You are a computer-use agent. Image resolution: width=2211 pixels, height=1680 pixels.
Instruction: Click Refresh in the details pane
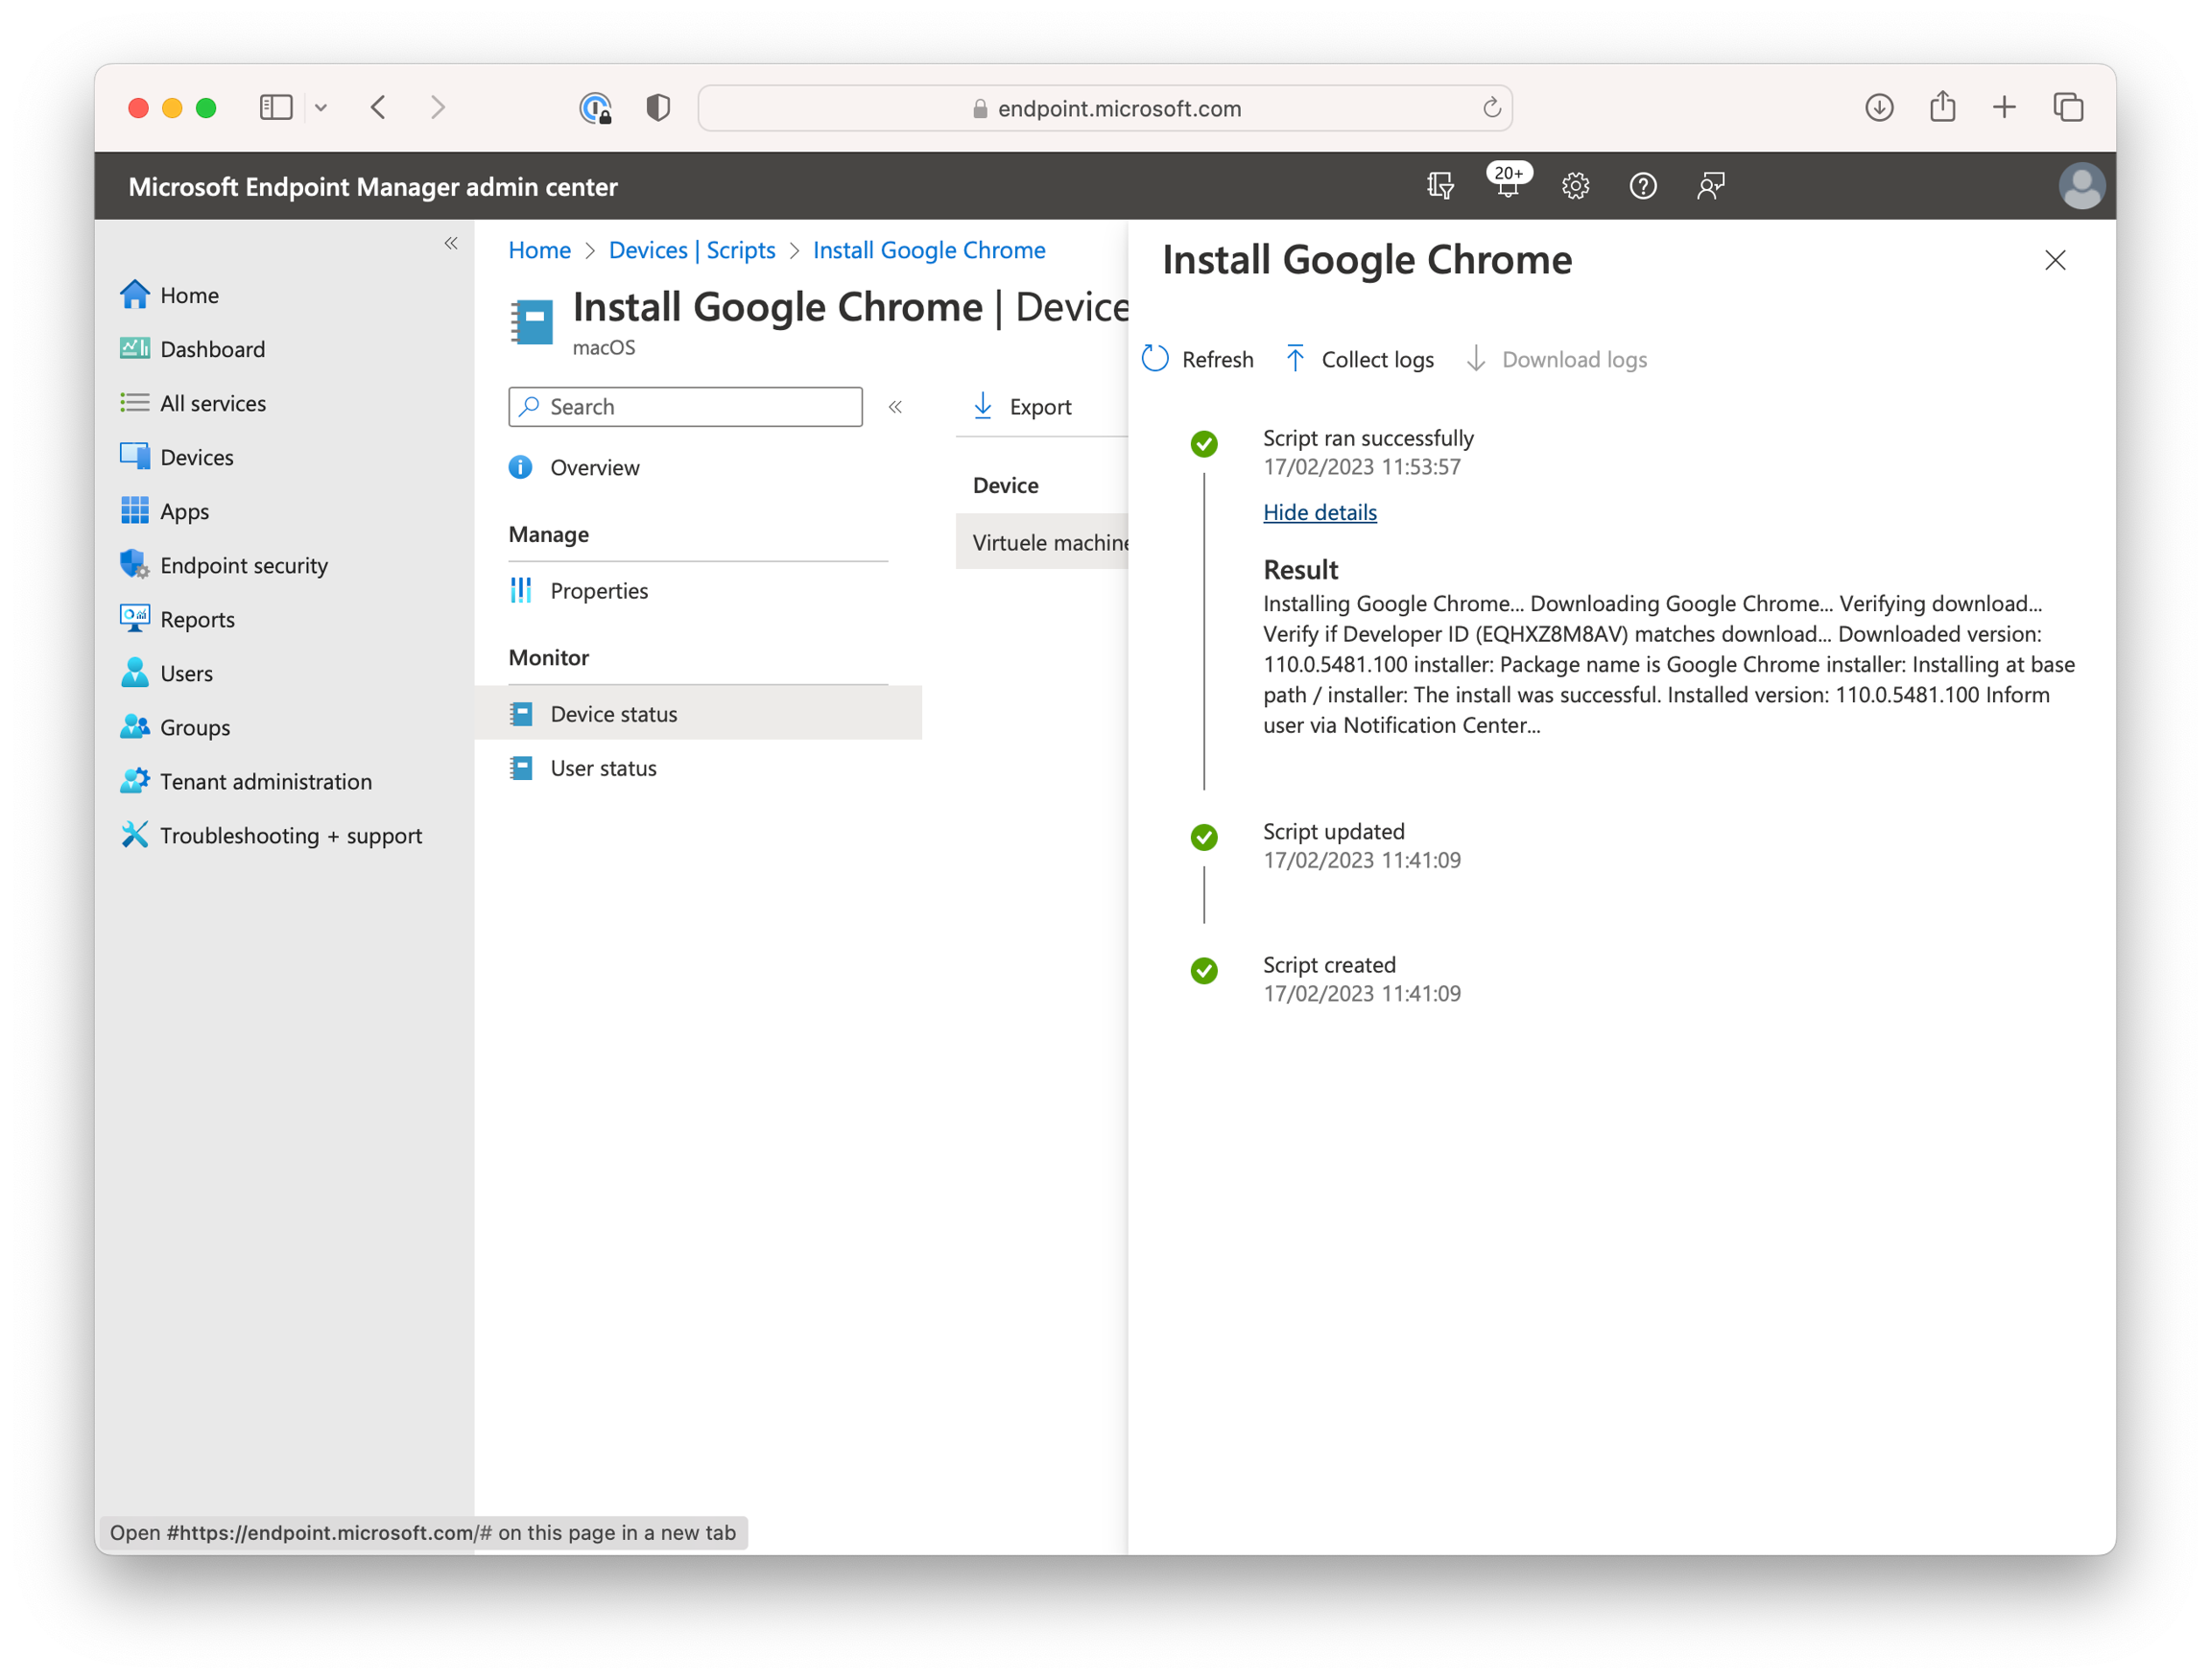(x=1198, y=359)
